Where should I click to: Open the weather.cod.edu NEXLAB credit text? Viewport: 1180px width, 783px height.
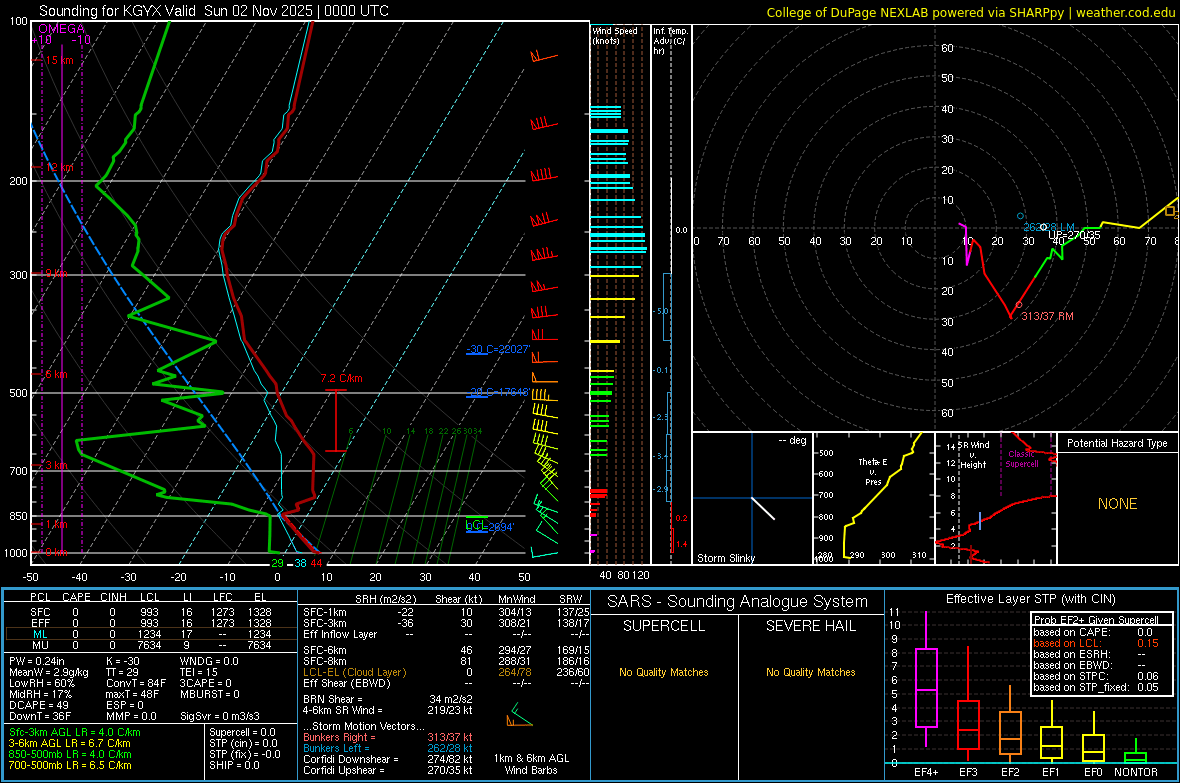(x=970, y=12)
